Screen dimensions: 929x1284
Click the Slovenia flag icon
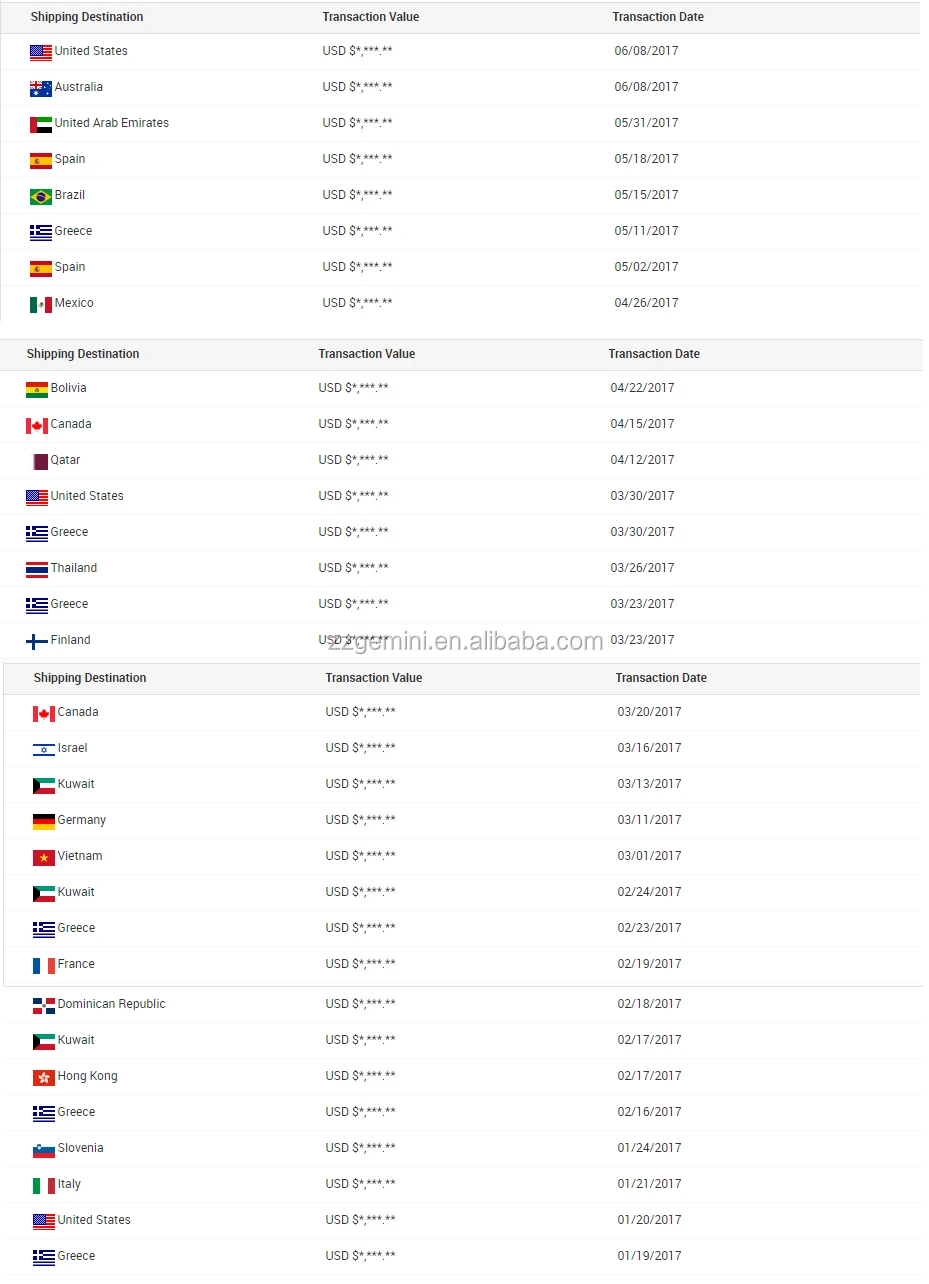tap(44, 1149)
